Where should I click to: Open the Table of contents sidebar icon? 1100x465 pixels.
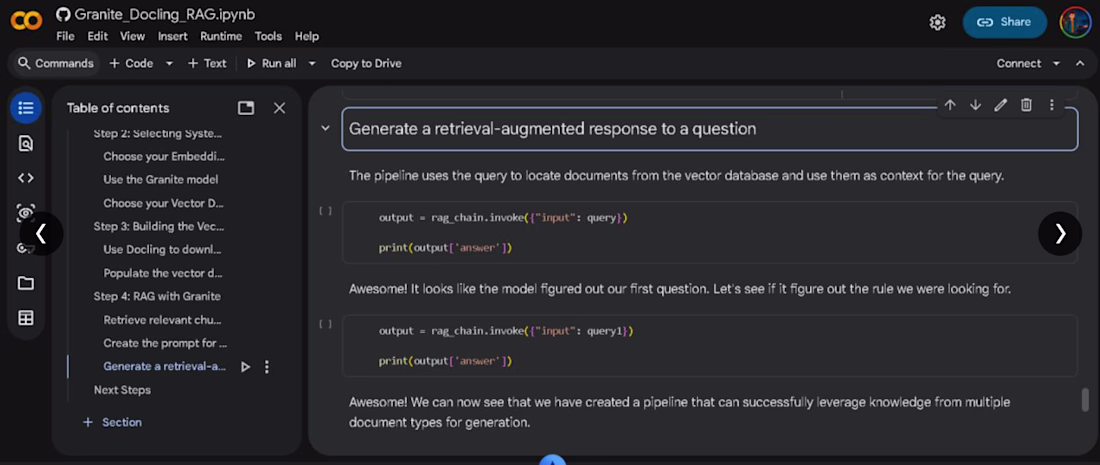pos(26,108)
